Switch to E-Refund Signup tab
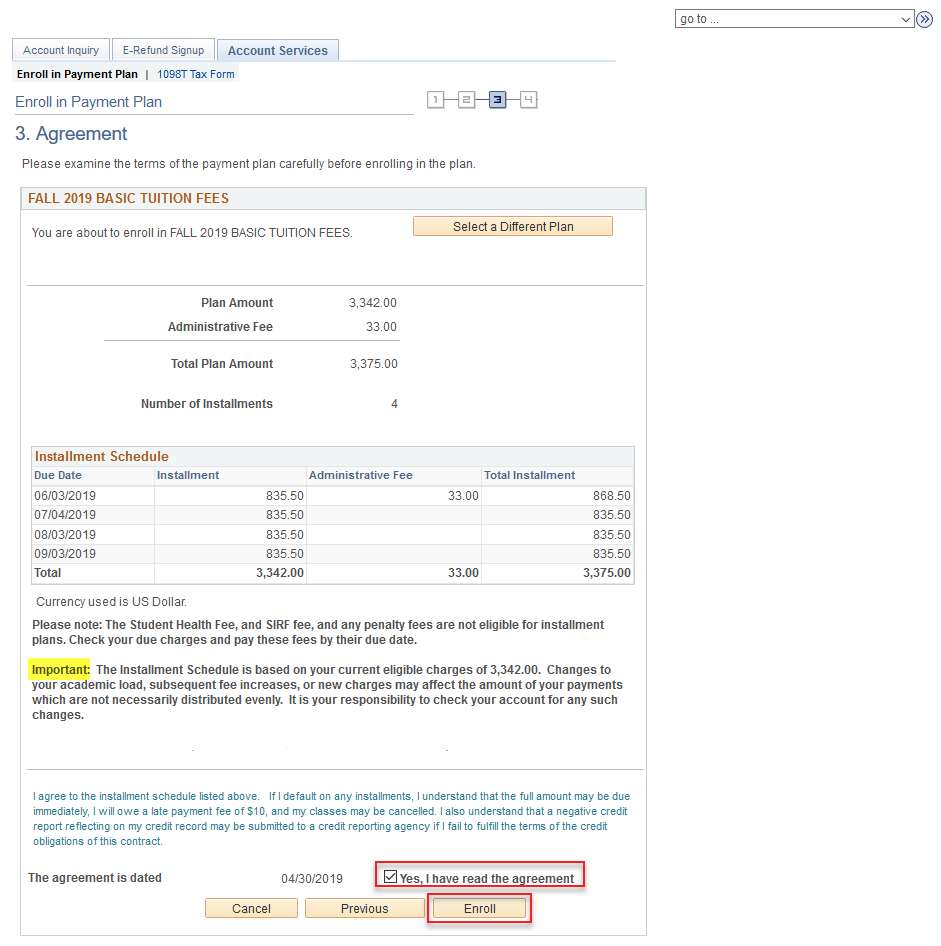 point(163,50)
